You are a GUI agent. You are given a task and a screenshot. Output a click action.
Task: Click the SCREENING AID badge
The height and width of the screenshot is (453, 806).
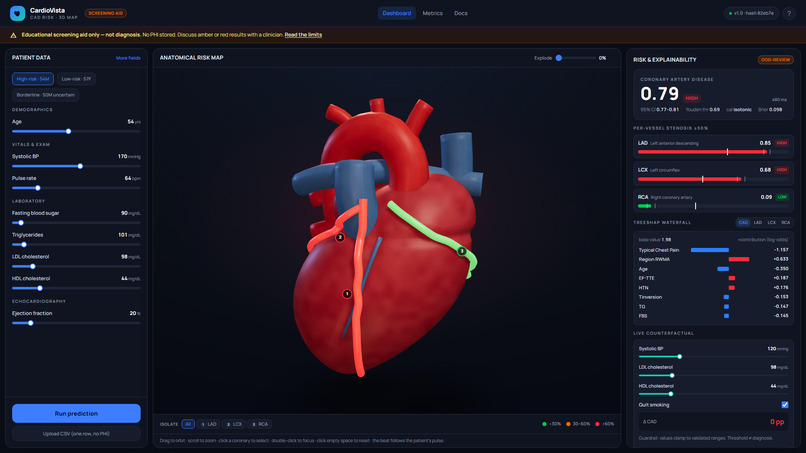coord(105,13)
